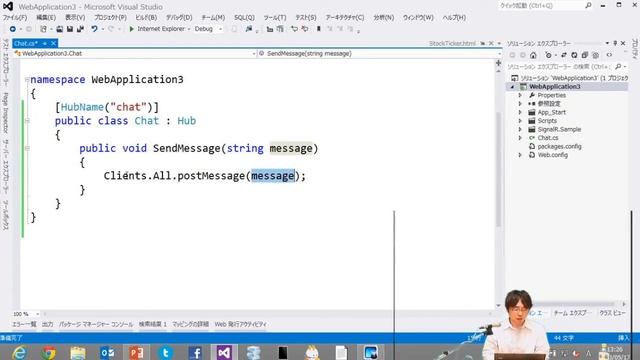Expand the Scripts folder
Viewport: 640px width, 360px height.
(520, 121)
